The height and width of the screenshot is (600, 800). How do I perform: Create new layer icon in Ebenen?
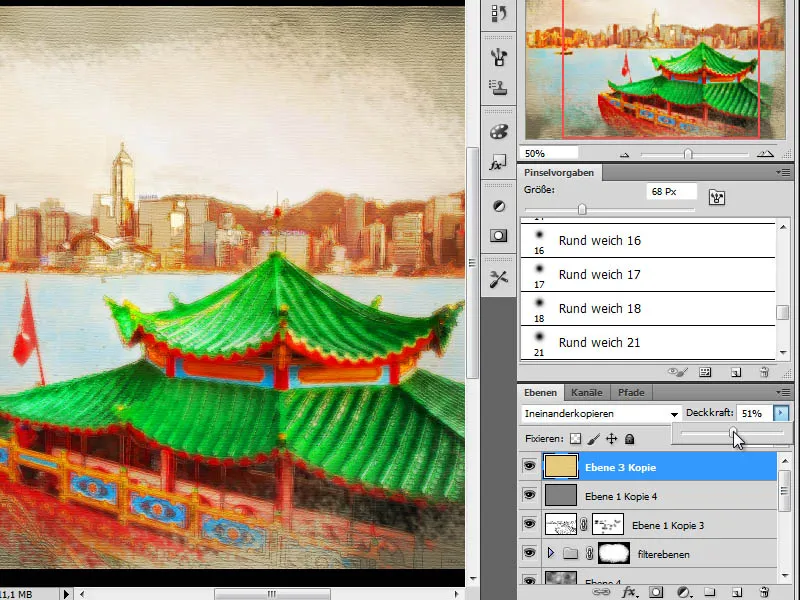point(737,592)
